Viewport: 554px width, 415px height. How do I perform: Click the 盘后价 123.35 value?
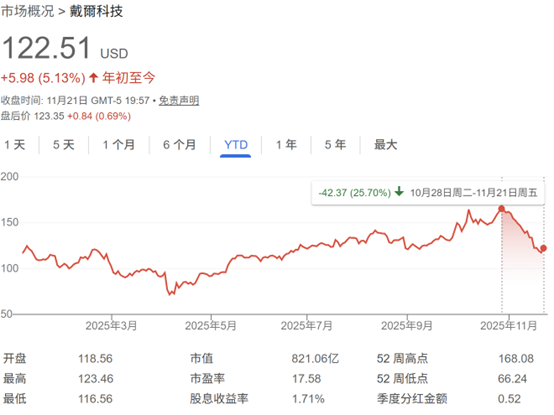[33, 116]
